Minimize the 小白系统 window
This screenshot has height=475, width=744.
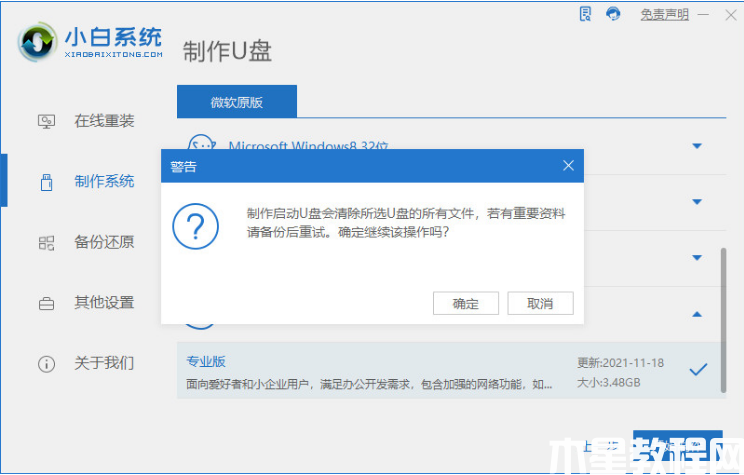tap(703, 15)
